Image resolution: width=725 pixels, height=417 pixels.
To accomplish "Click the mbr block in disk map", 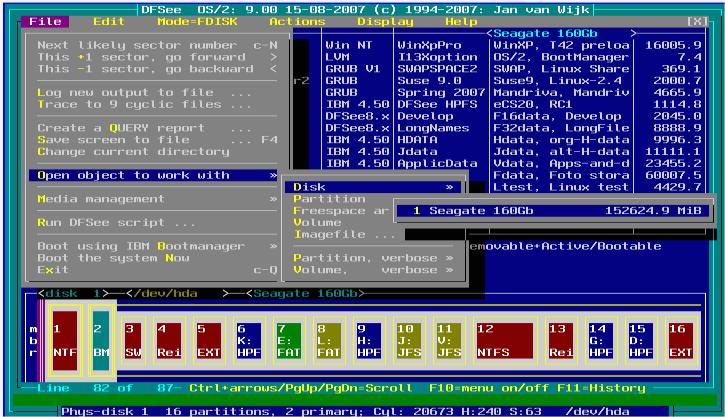I will tap(33, 341).
